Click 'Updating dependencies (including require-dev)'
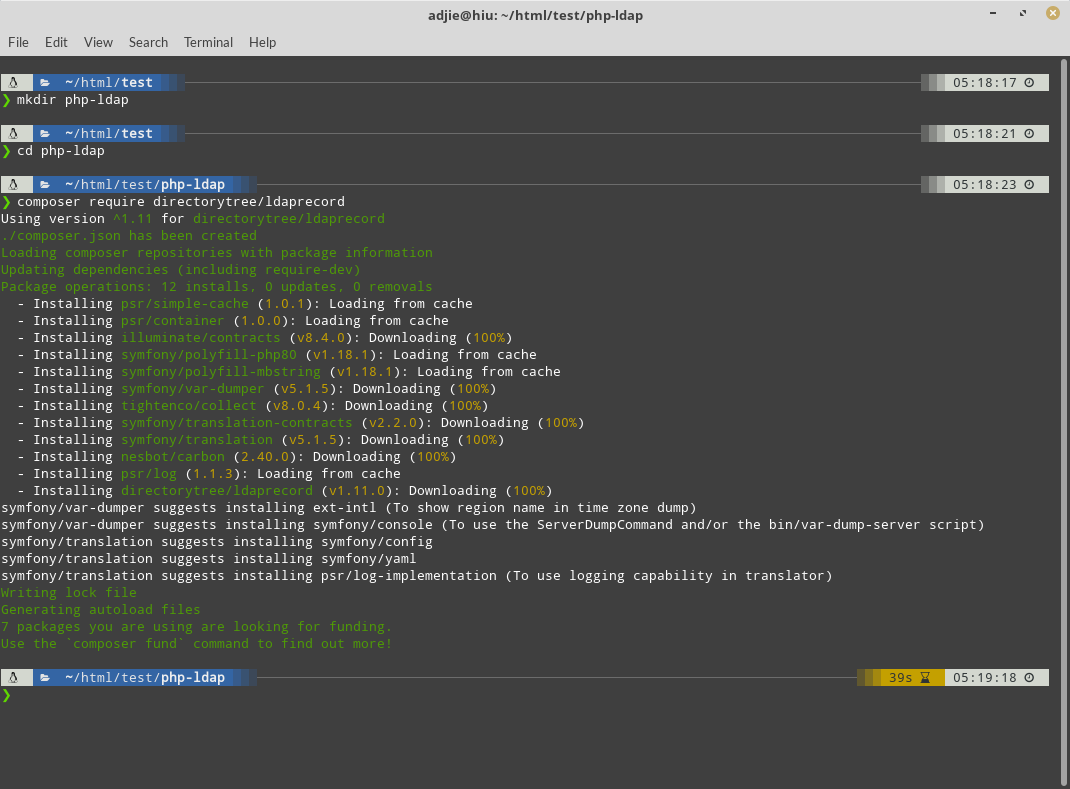The width and height of the screenshot is (1070, 789). (x=181, y=270)
